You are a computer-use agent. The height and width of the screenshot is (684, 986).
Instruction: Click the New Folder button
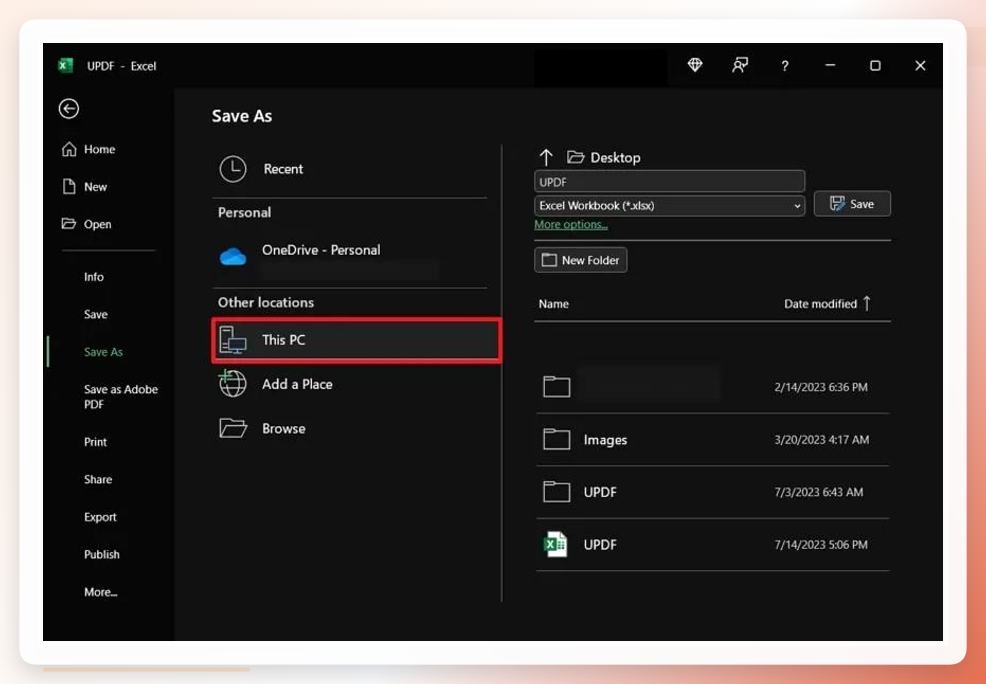click(580, 260)
